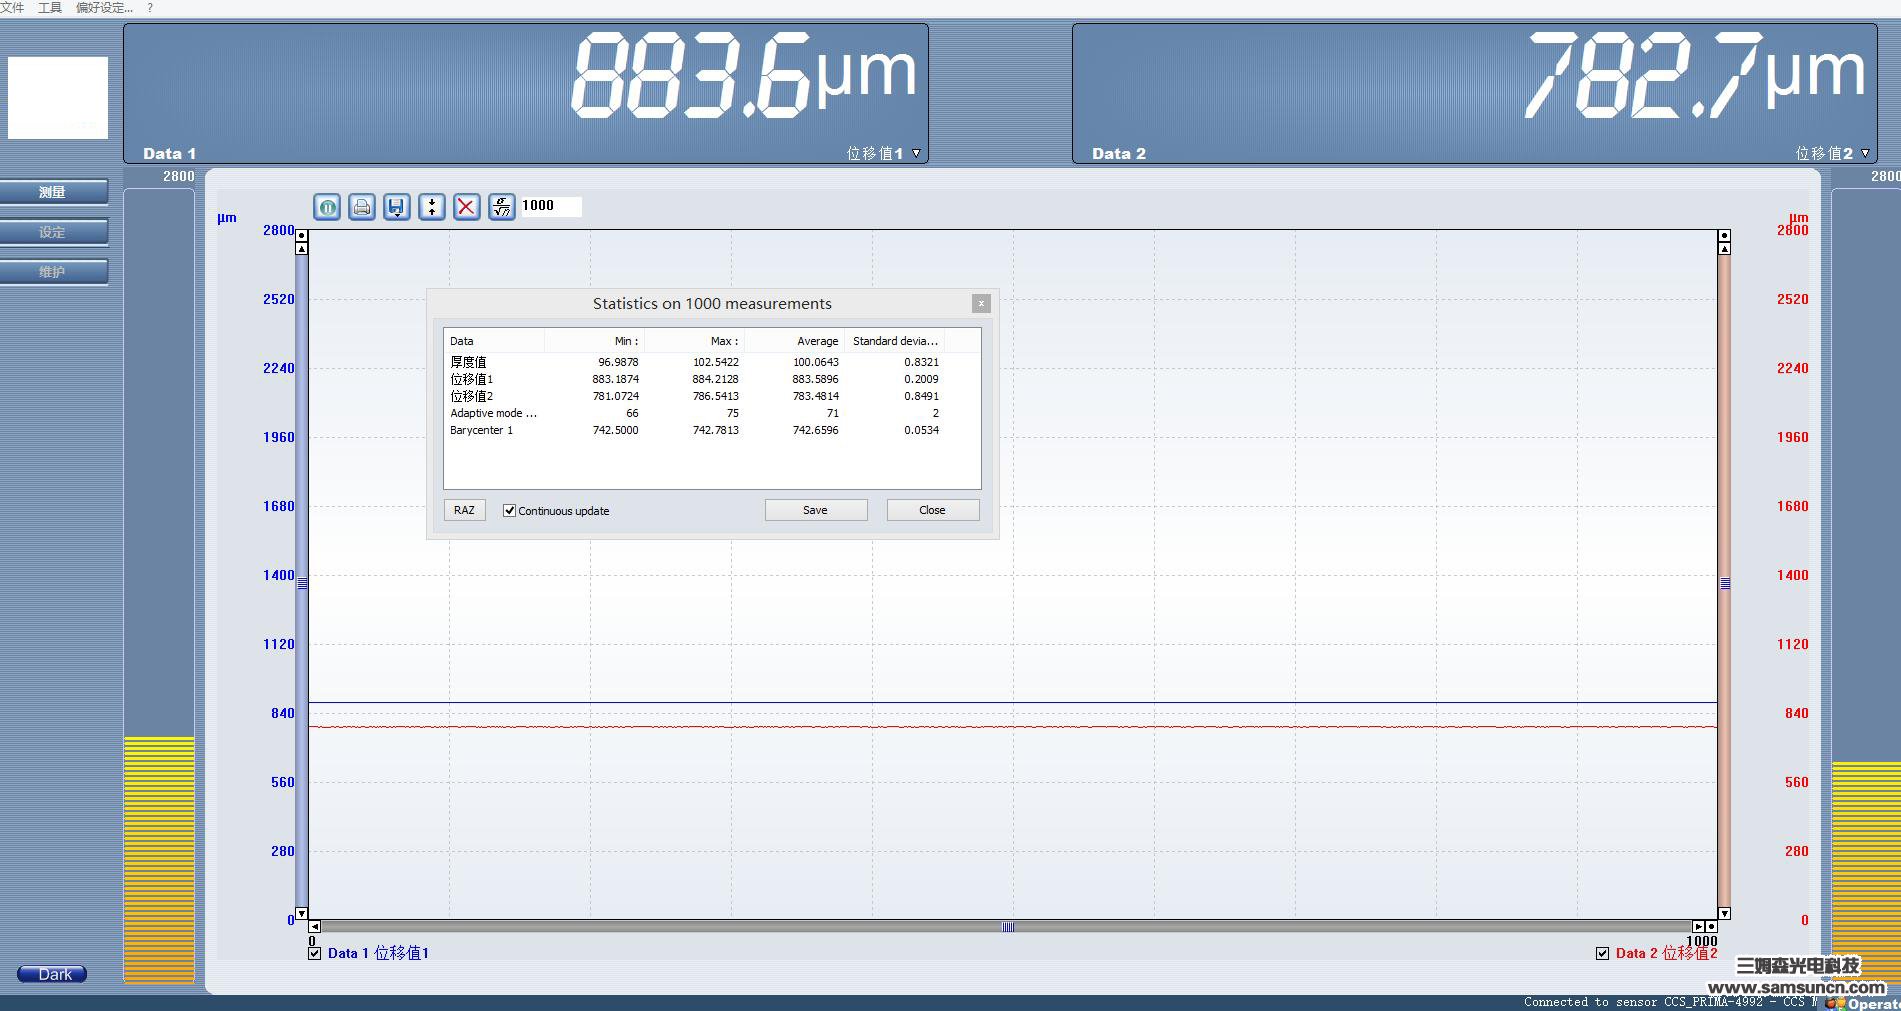Viewport: 1901px width, 1011px height.
Task: Open statistics via sigma icon
Action: pos(502,207)
